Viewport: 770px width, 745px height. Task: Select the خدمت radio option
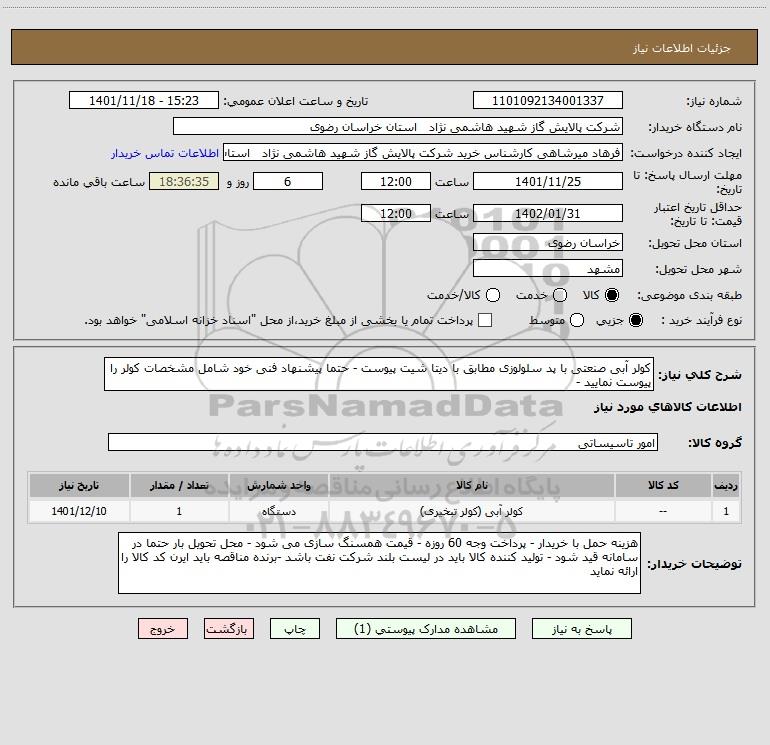559,295
